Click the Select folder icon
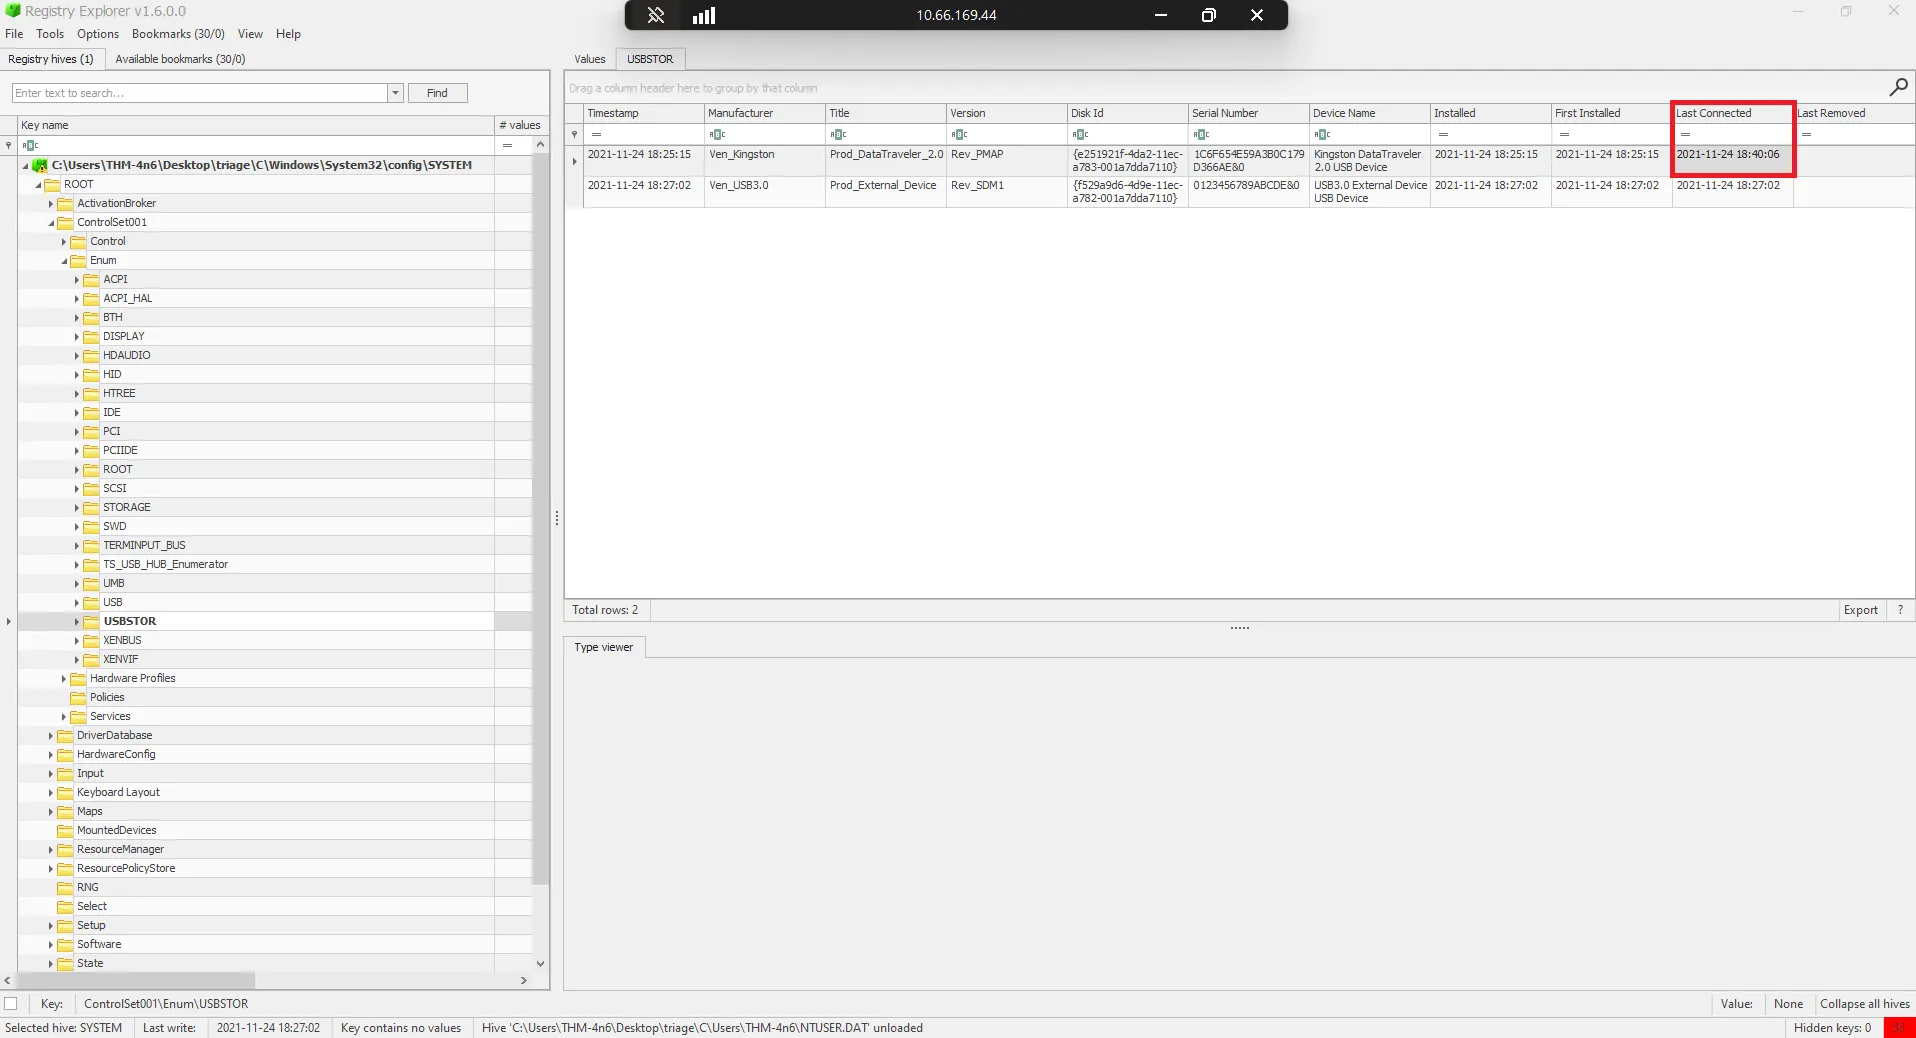Screen dimensions: 1916x1038 tap(66, 906)
